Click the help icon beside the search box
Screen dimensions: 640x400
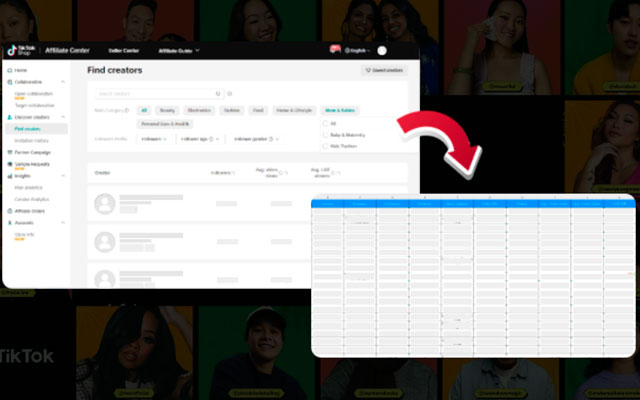pos(230,94)
